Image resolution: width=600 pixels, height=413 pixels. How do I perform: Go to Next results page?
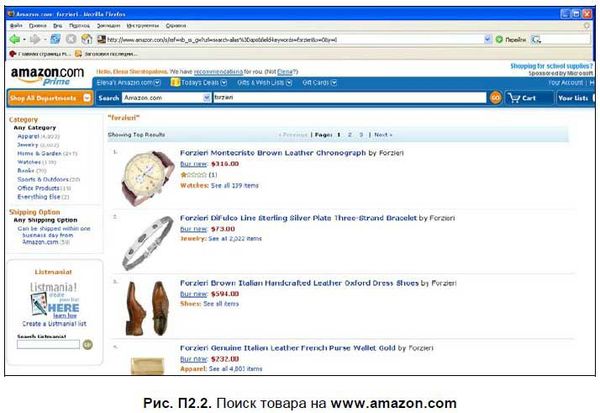[x=383, y=135]
